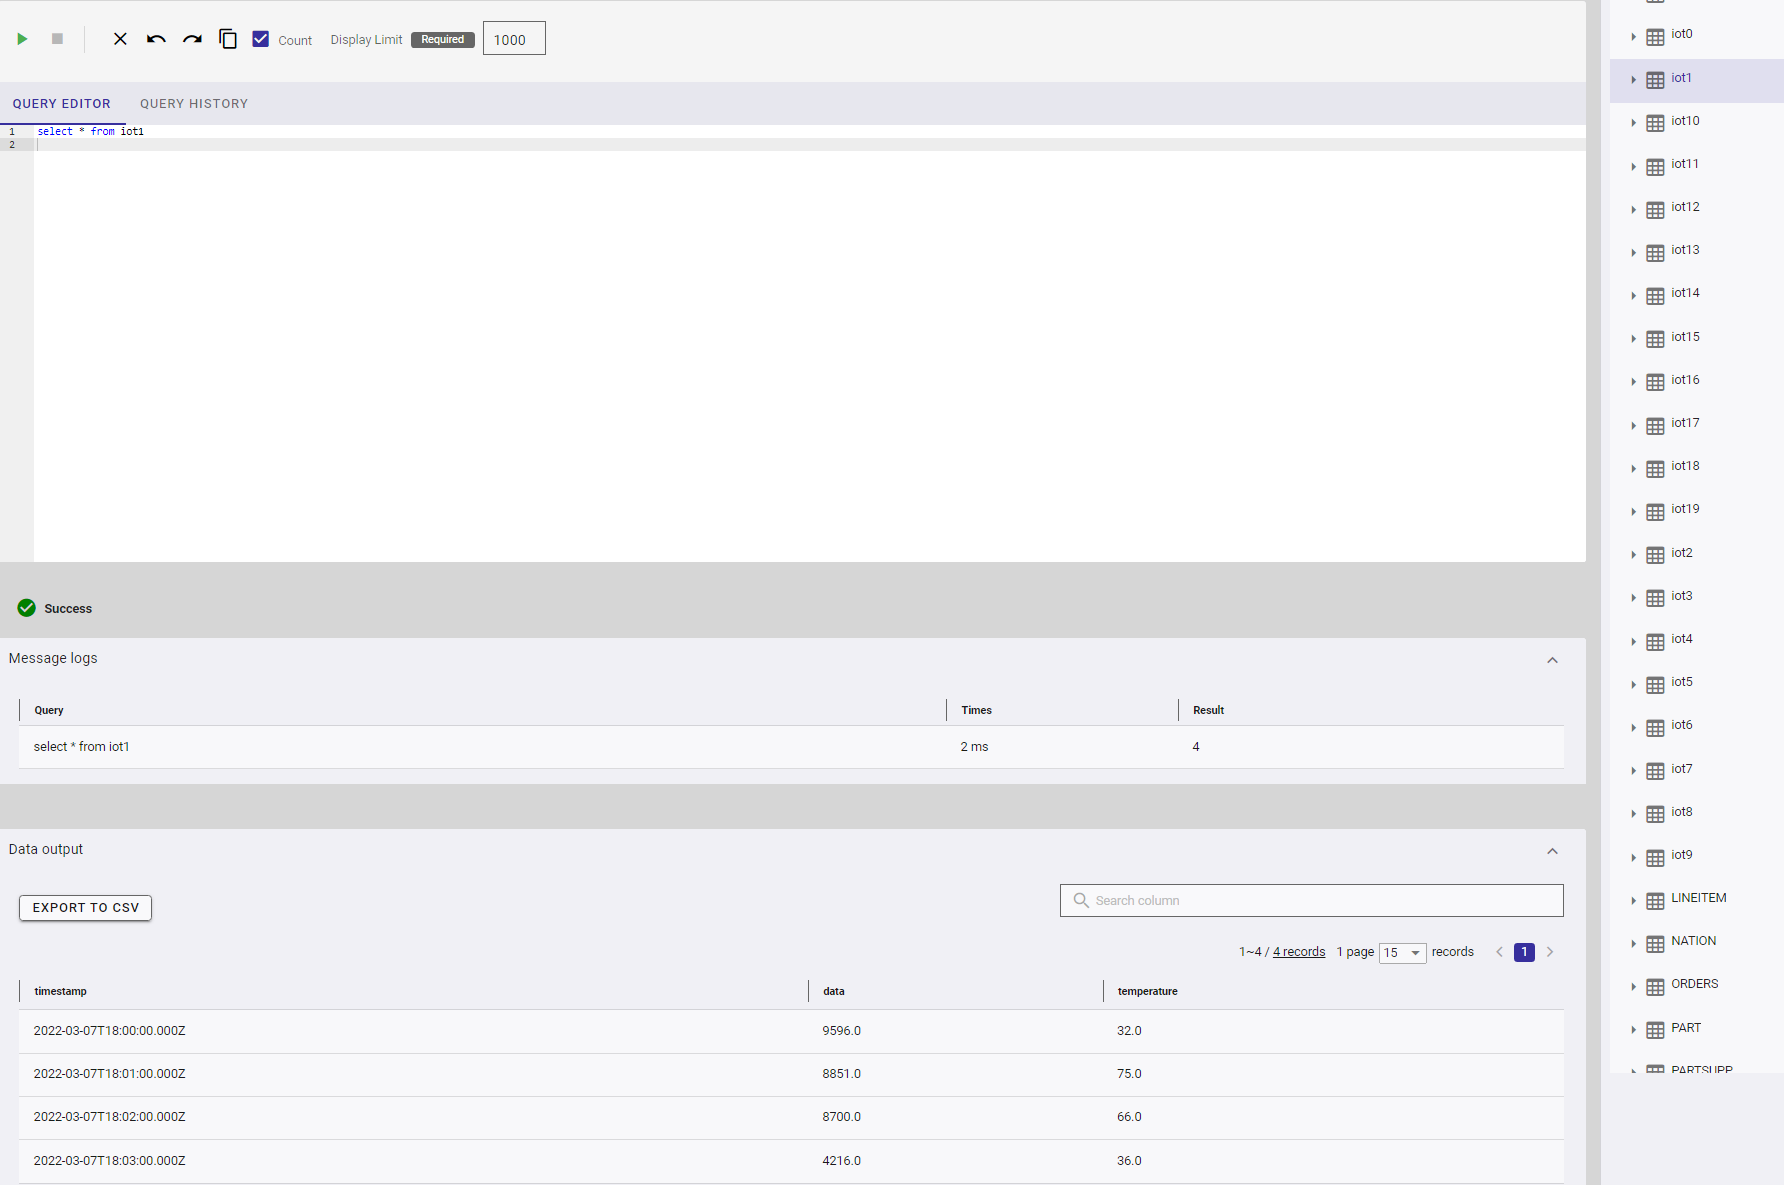1784x1185 pixels.
Task: Click the search magnifier icon in column search
Action: click(1080, 900)
